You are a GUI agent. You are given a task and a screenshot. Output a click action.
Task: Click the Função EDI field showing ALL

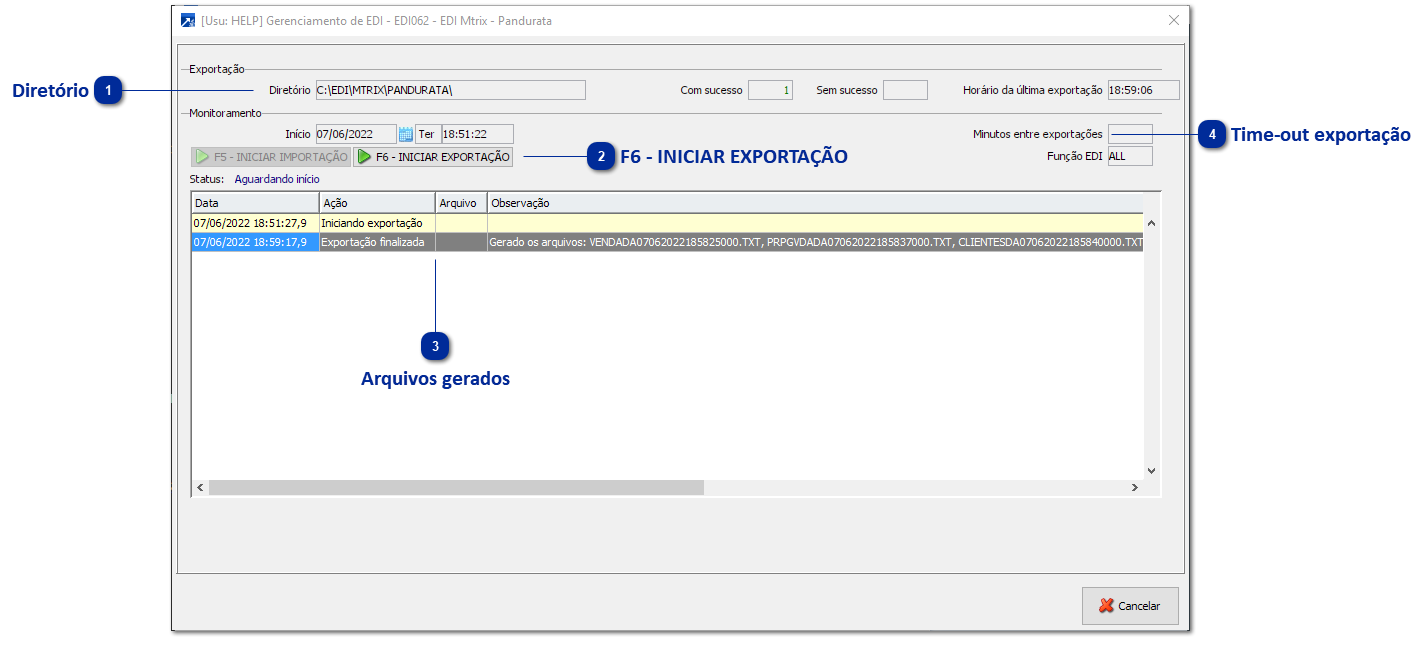(1130, 156)
